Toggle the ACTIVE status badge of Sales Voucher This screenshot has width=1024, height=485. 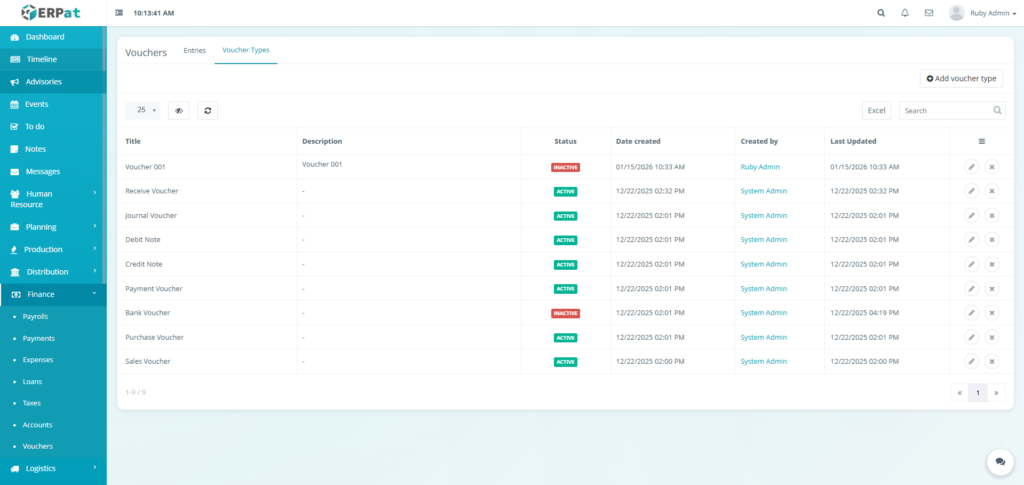pyautogui.click(x=565, y=362)
